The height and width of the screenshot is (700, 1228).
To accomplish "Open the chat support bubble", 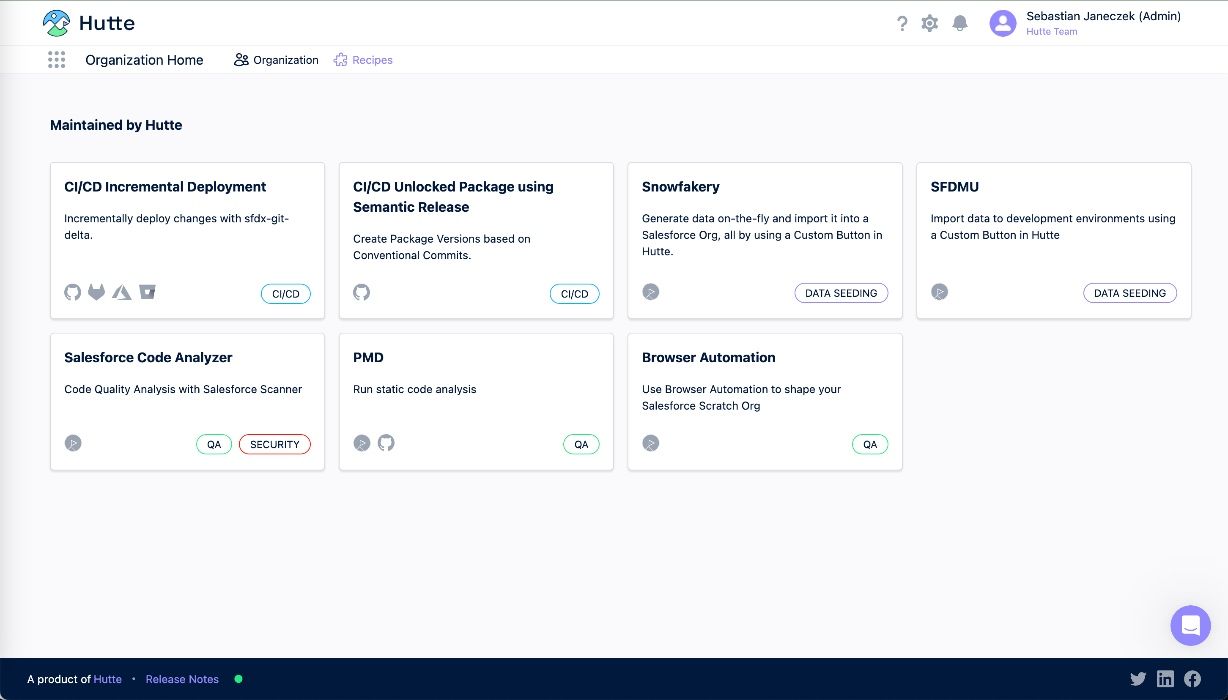I will [x=1190, y=625].
